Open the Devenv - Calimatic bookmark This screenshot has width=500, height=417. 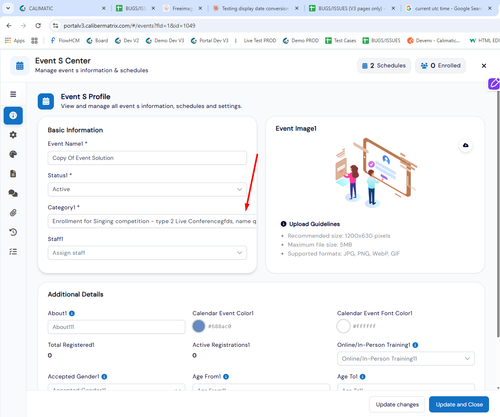tap(433, 41)
